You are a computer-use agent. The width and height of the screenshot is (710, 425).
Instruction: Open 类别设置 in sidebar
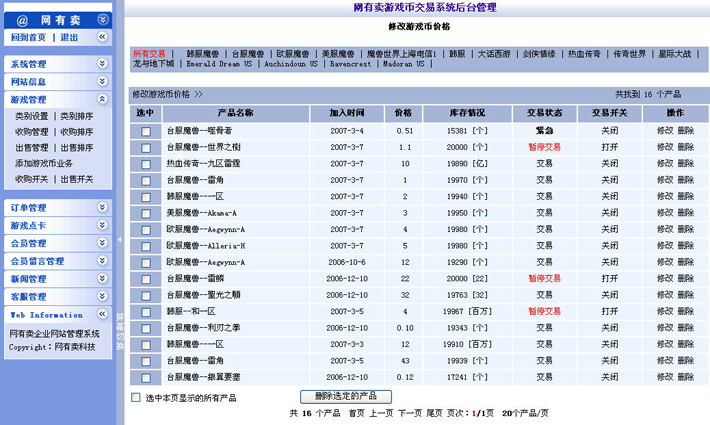click(31, 116)
